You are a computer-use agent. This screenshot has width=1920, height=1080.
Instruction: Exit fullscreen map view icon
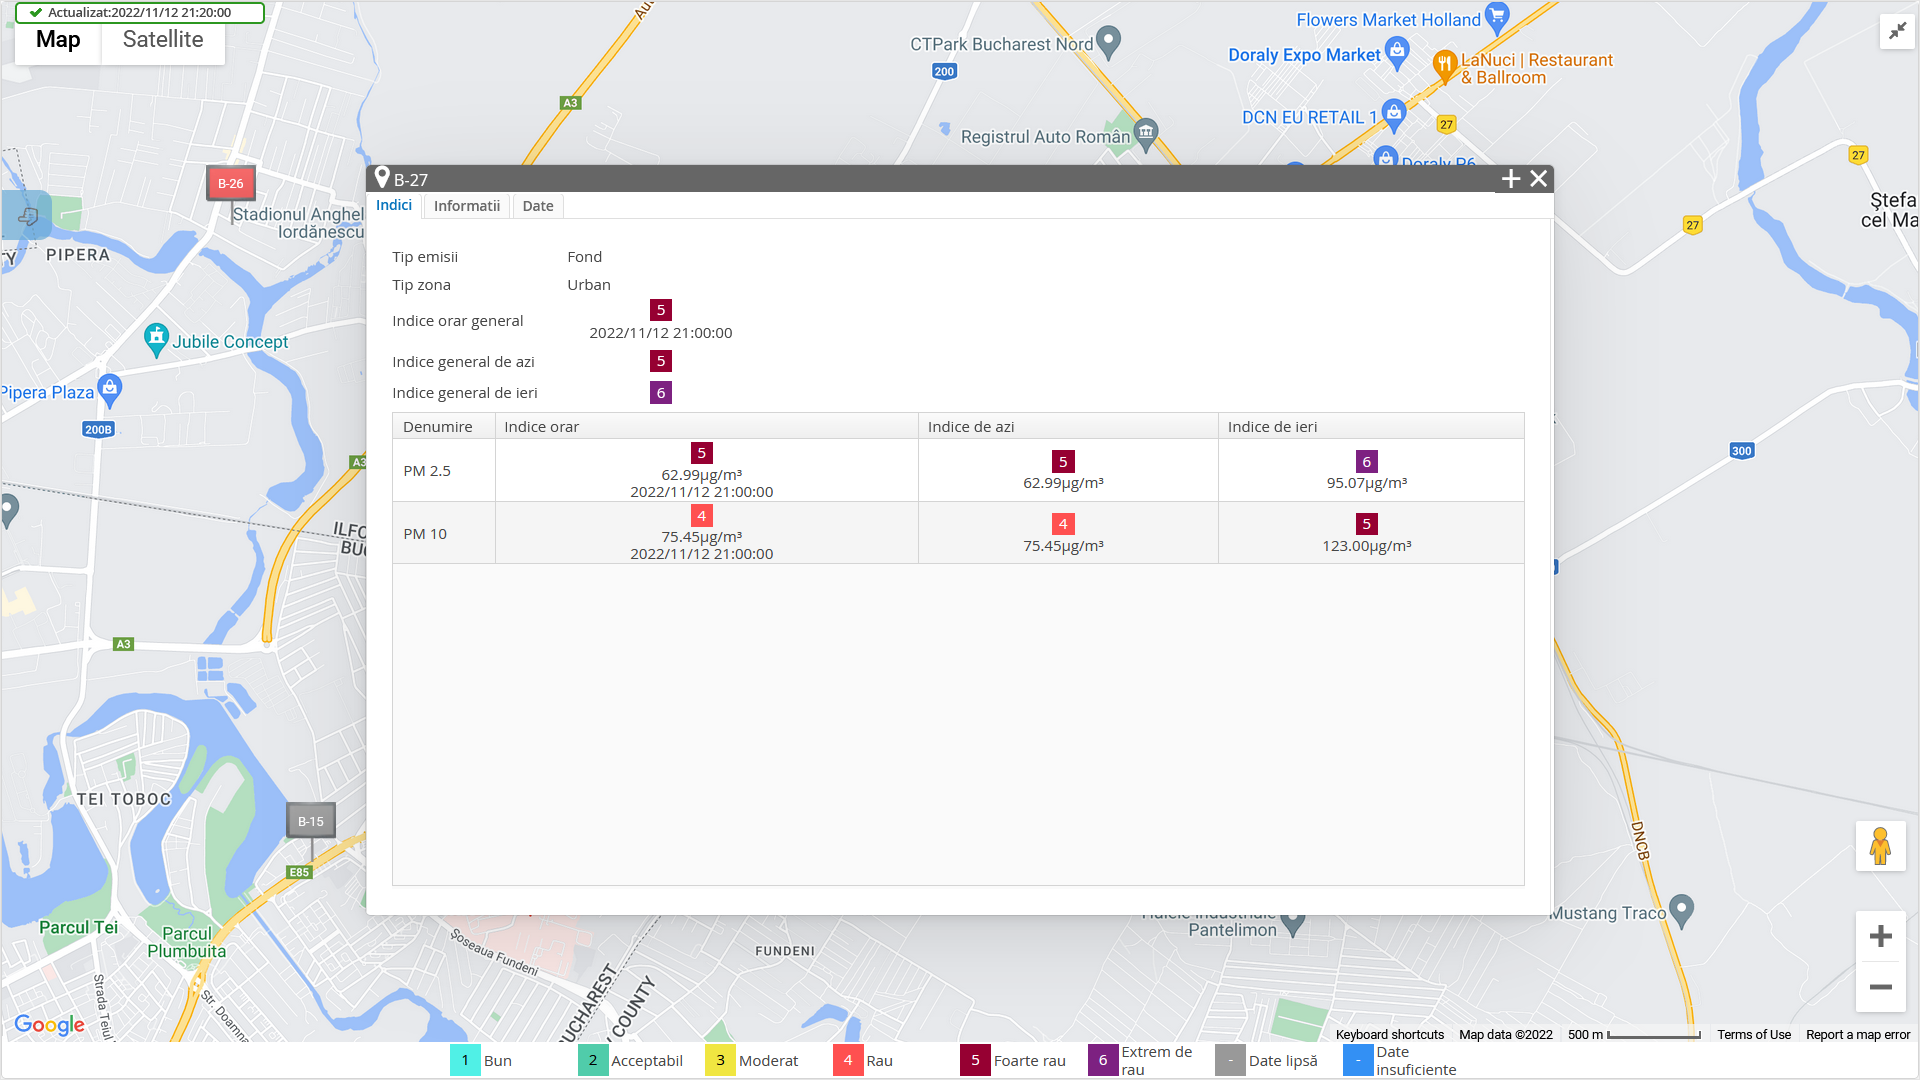coord(1896,31)
